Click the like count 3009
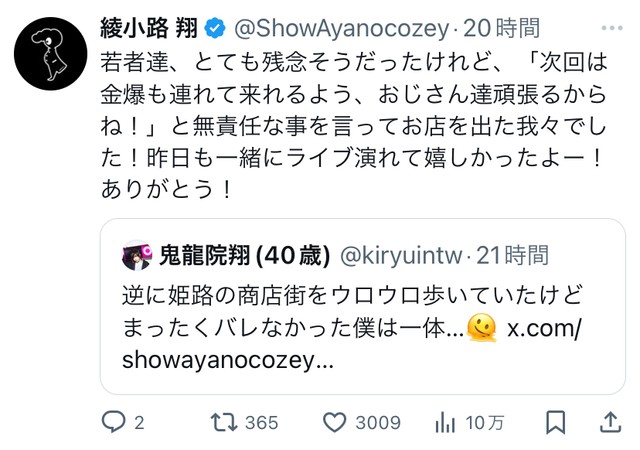 (x=378, y=423)
